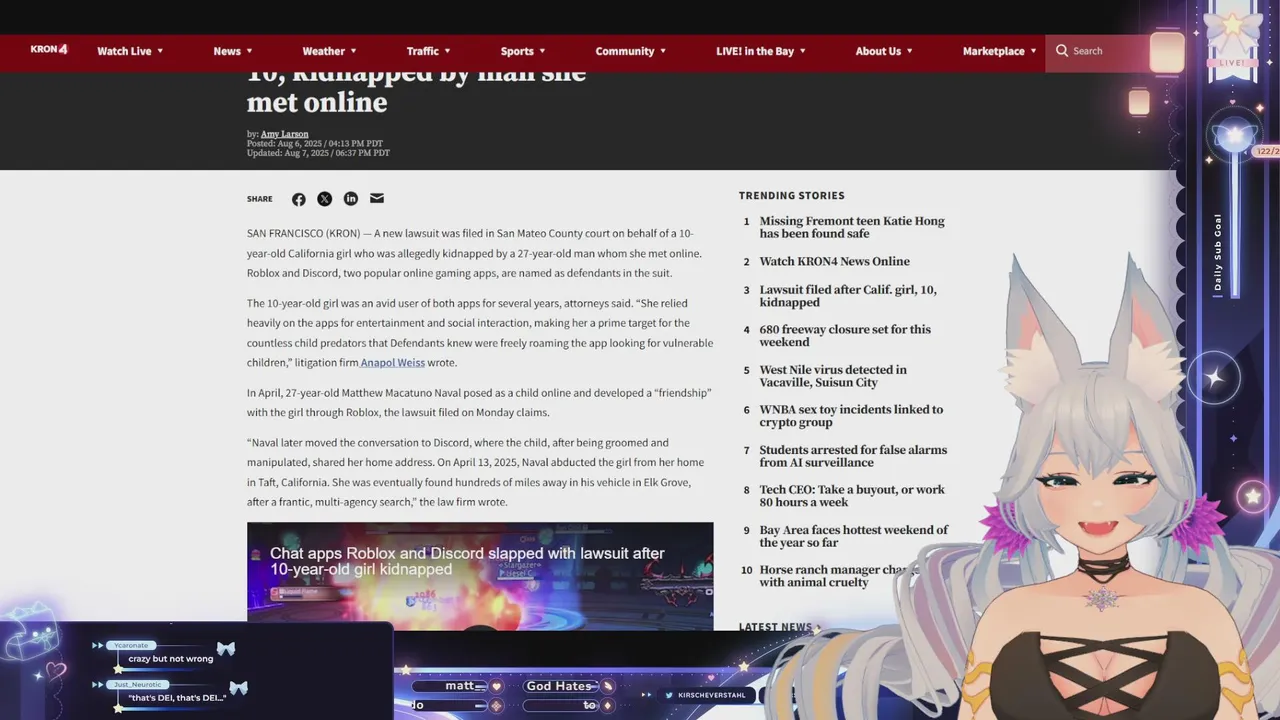
Task: Play the Roblox and Discord lawsuit video
Action: (480, 576)
